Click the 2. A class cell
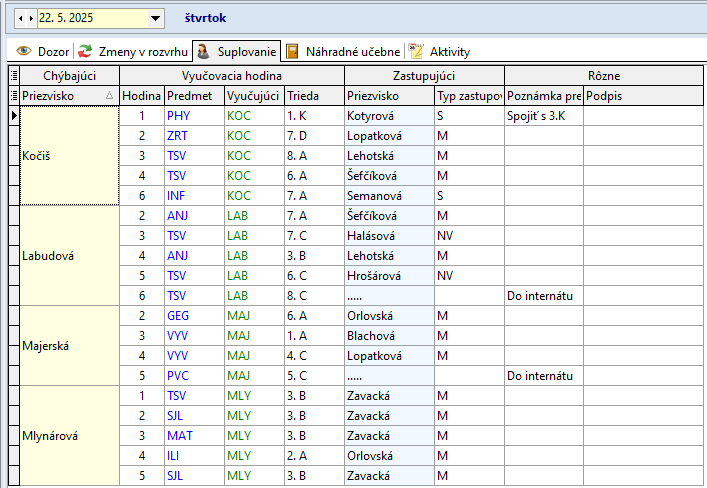 (314, 456)
